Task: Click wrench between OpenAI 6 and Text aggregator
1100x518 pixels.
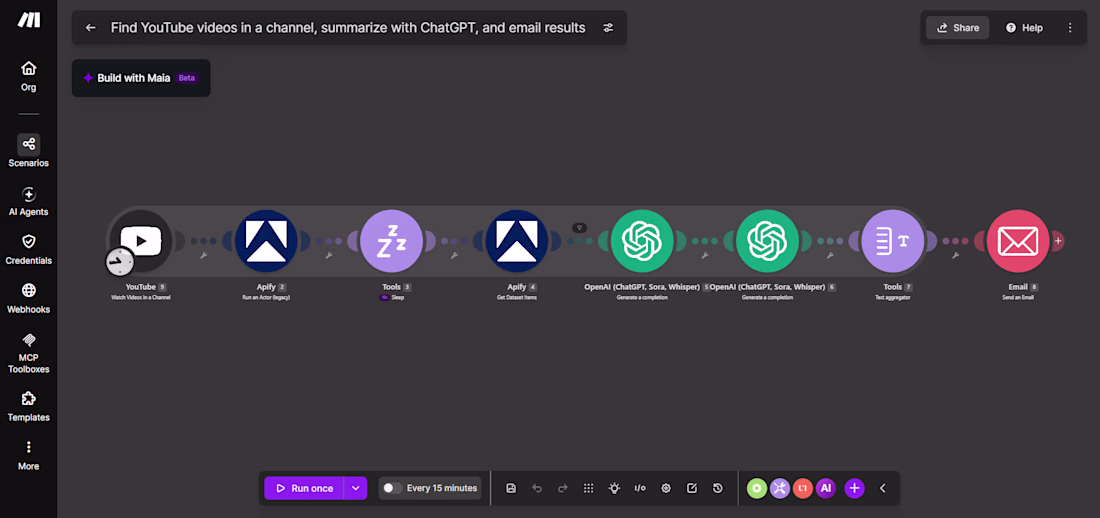Action: 830,255
